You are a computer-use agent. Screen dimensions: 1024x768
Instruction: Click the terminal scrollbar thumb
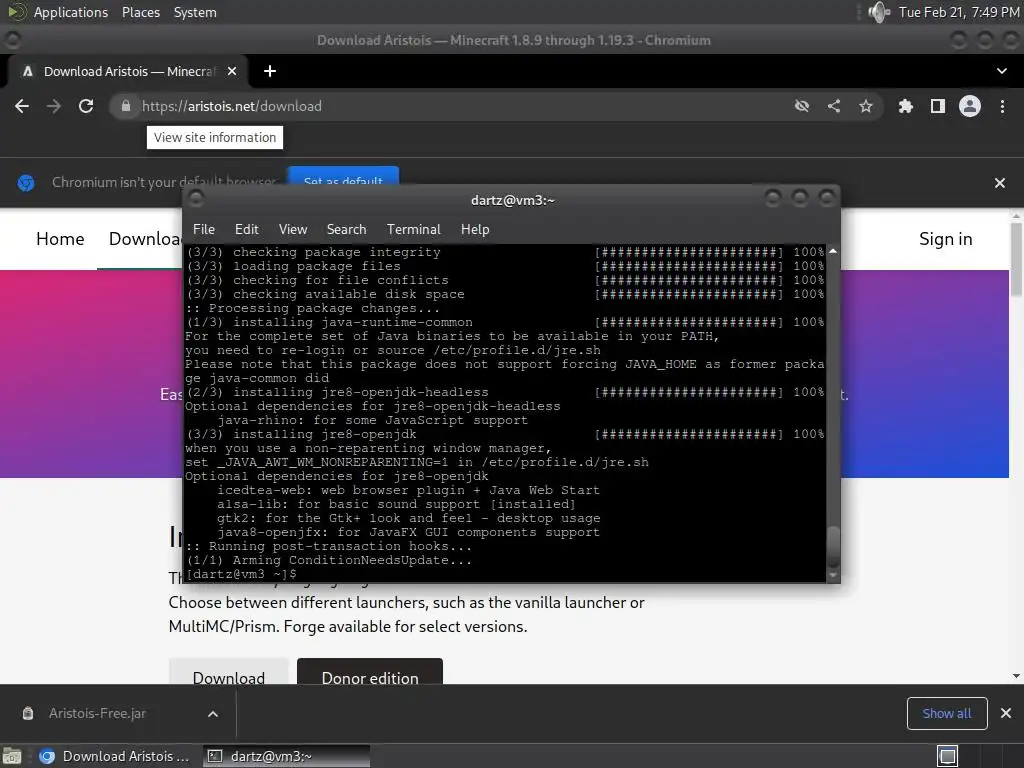[x=833, y=547]
